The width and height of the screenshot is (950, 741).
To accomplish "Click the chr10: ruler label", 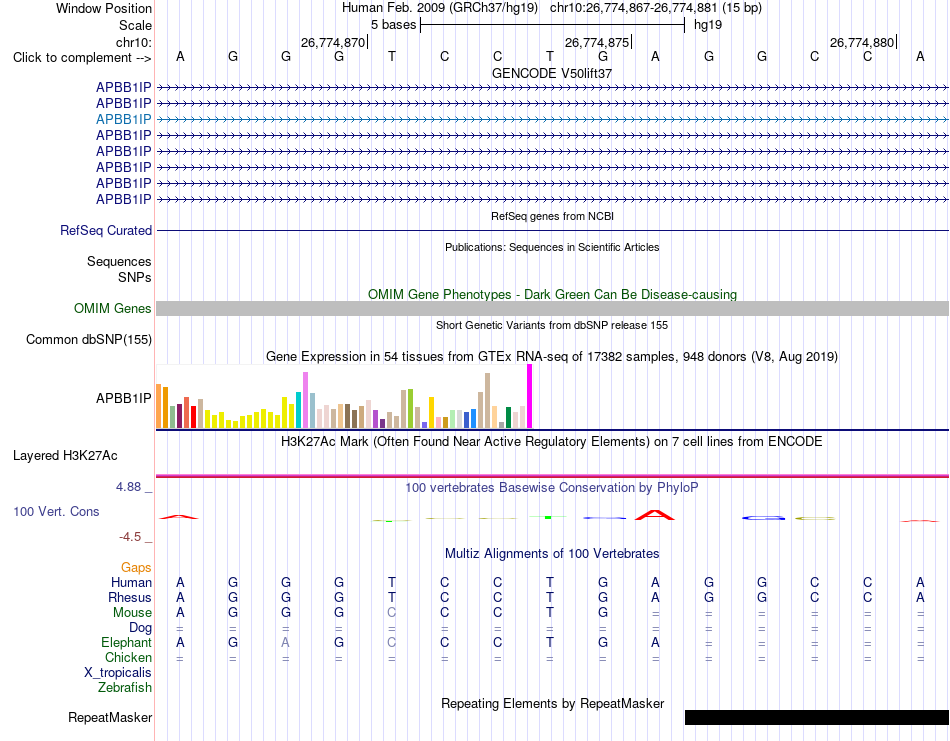I will [x=134, y=42].
